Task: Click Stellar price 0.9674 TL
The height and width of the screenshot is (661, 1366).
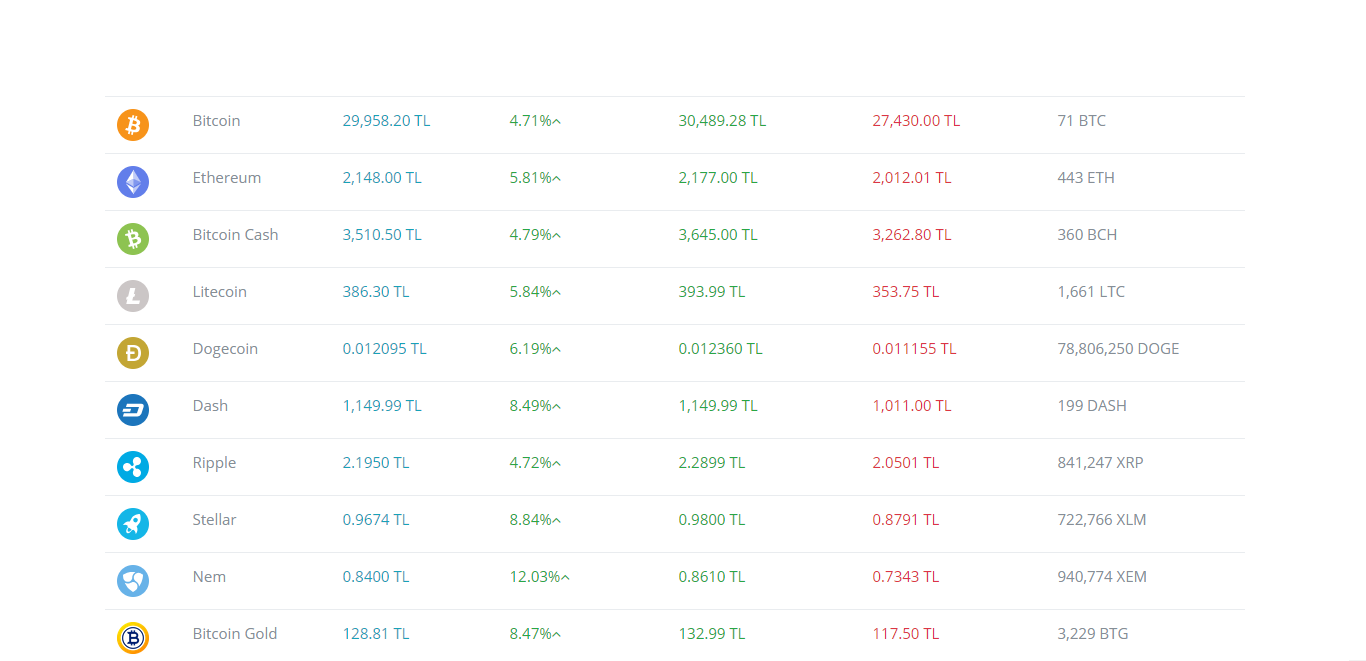Action: click(x=376, y=520)
